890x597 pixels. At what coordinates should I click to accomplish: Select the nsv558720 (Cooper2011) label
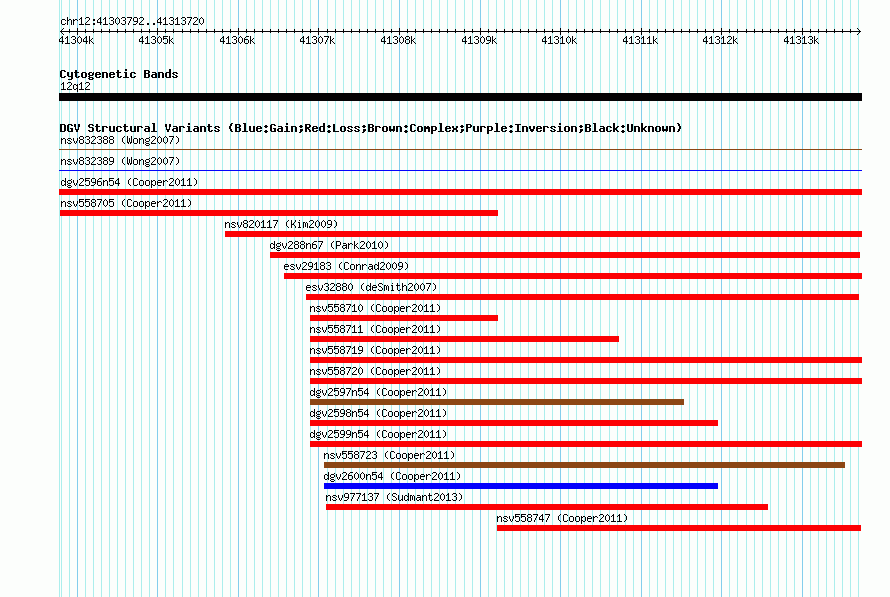click(x=375, y=371)
